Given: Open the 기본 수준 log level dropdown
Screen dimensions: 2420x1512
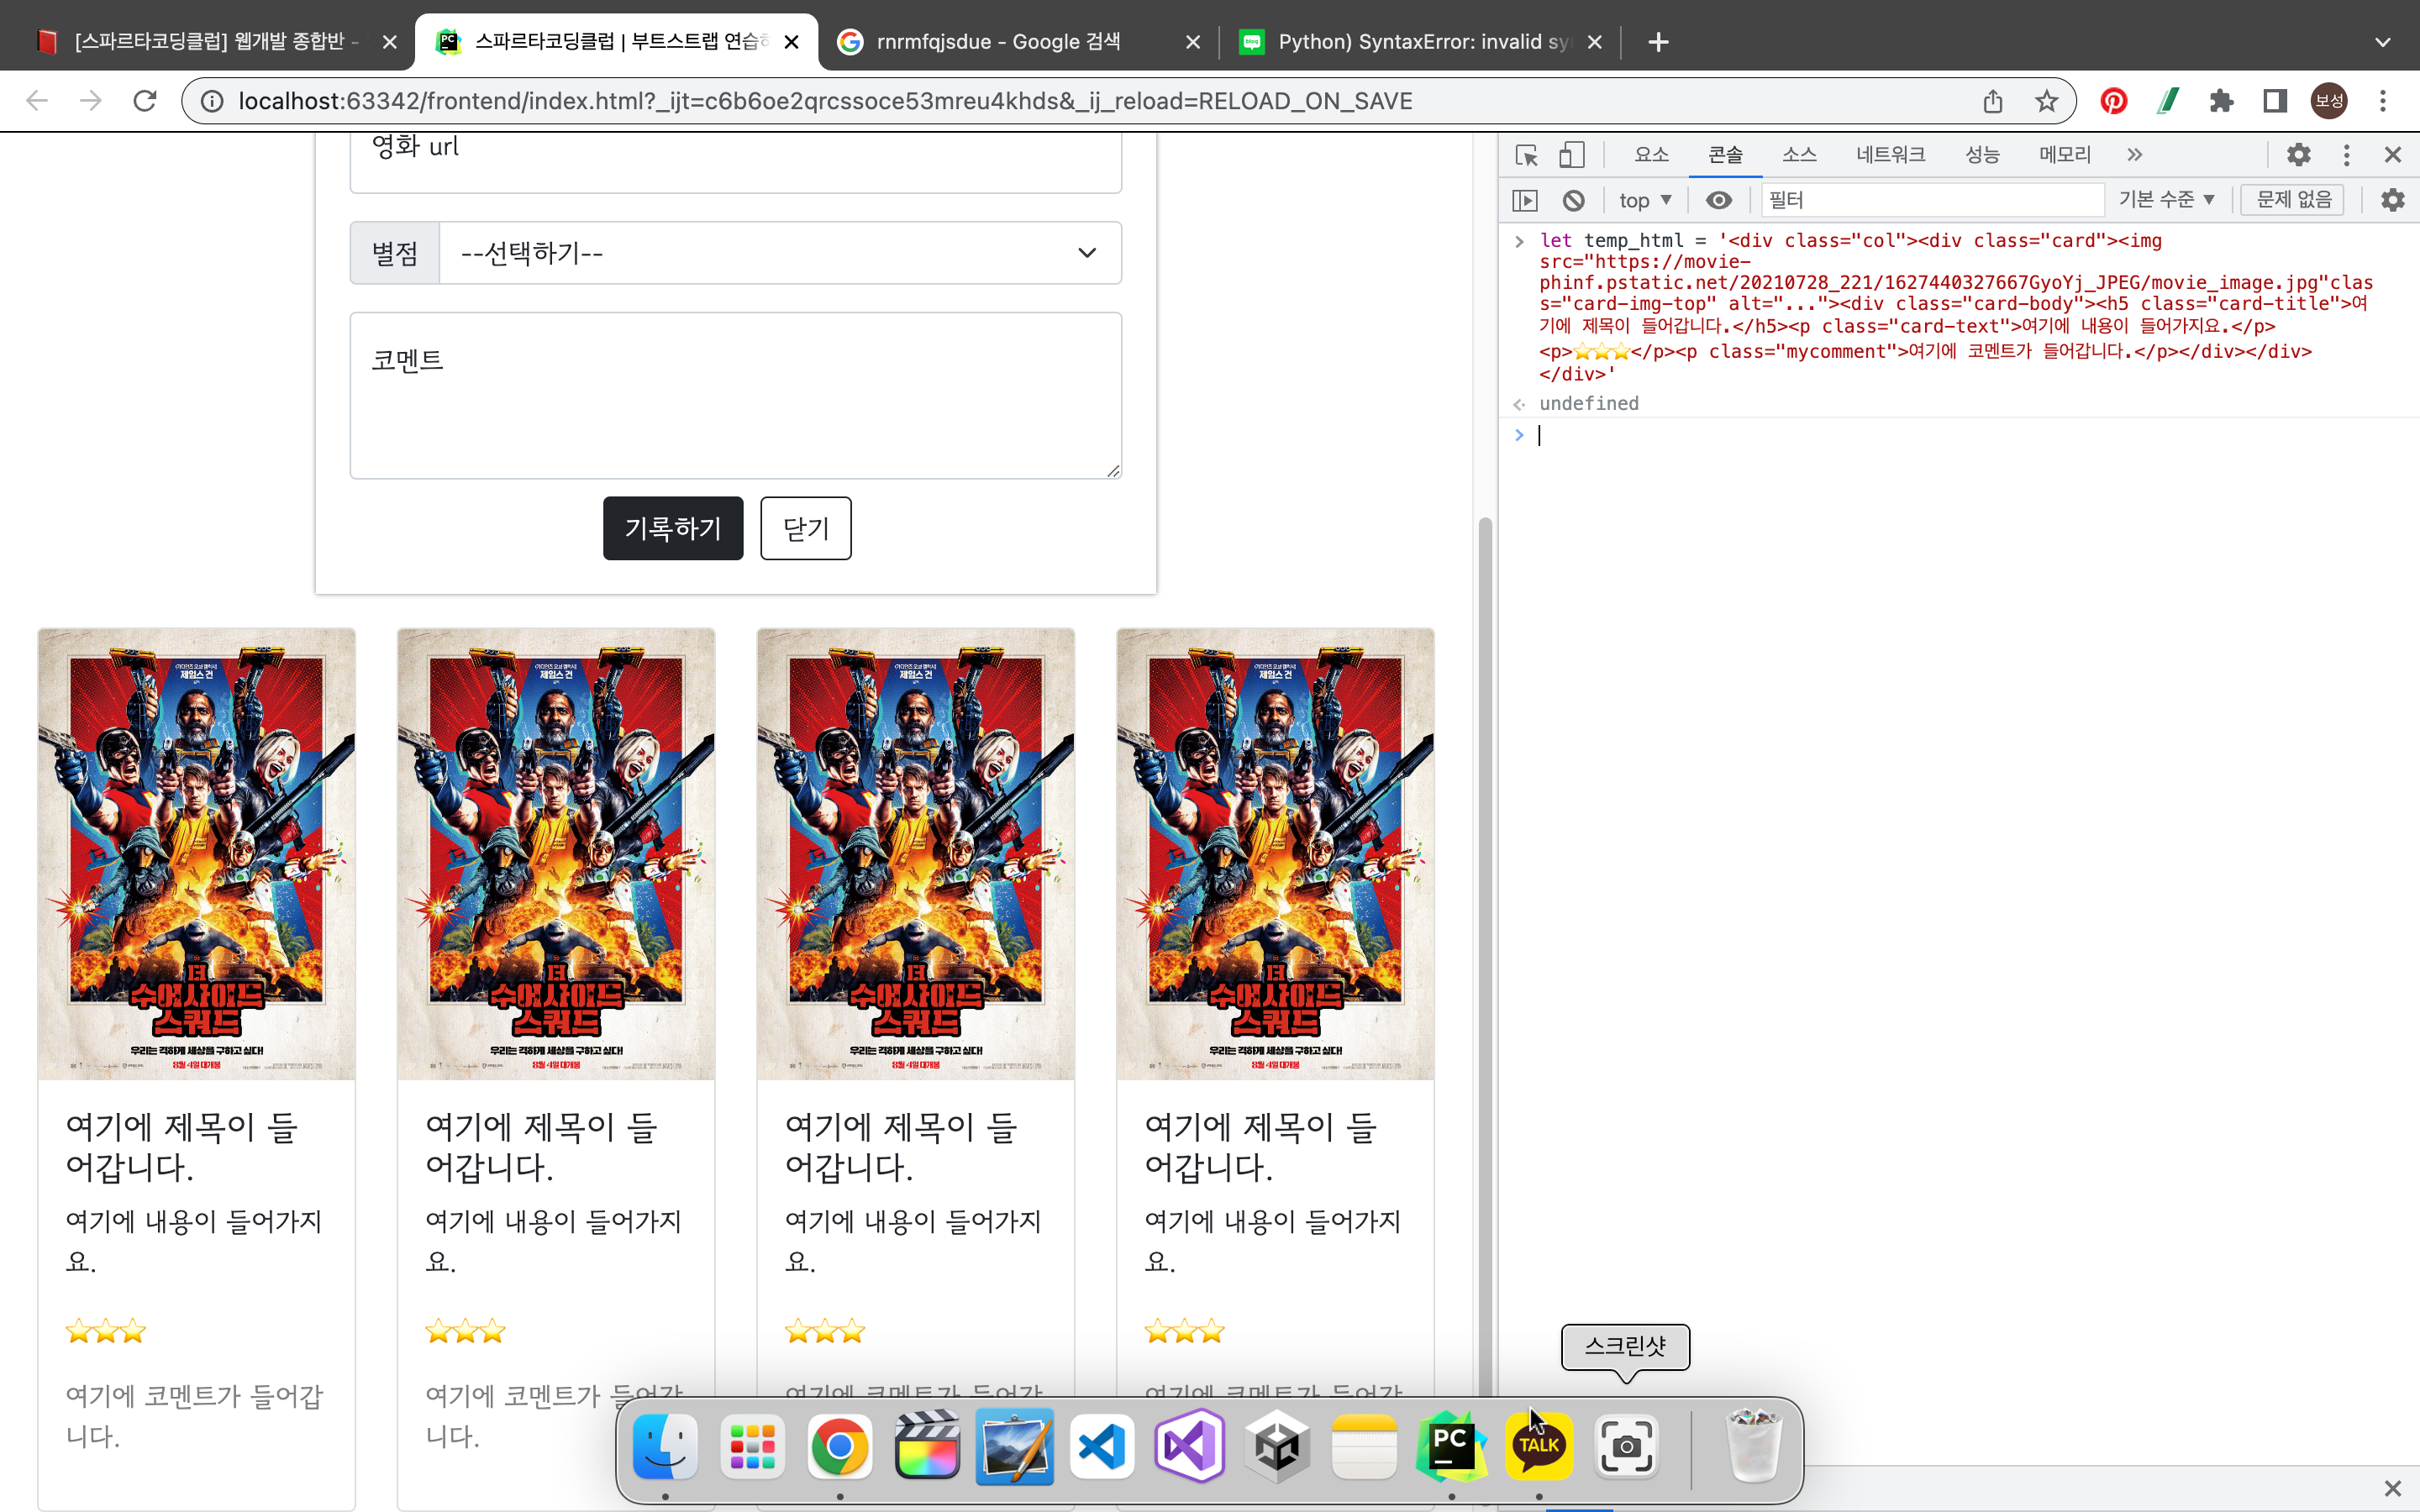Looking at the screenshot, I should point(2167,200).
